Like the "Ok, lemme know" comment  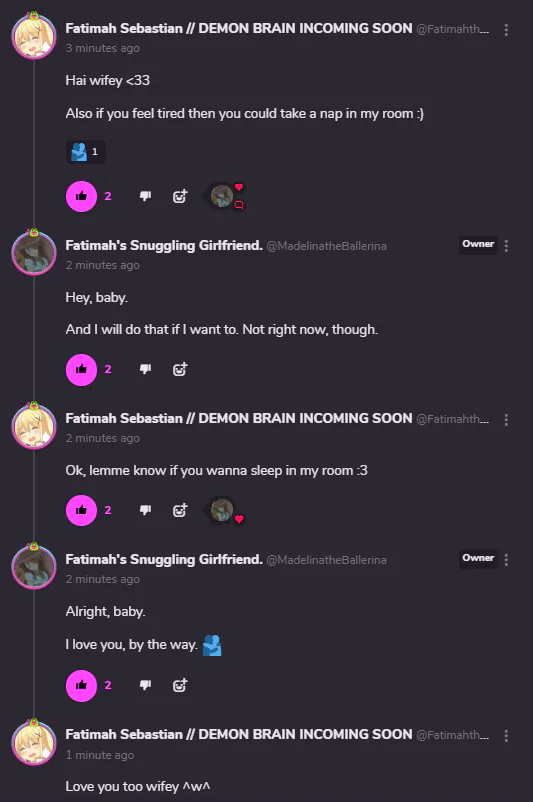click(x=81, y=510)
